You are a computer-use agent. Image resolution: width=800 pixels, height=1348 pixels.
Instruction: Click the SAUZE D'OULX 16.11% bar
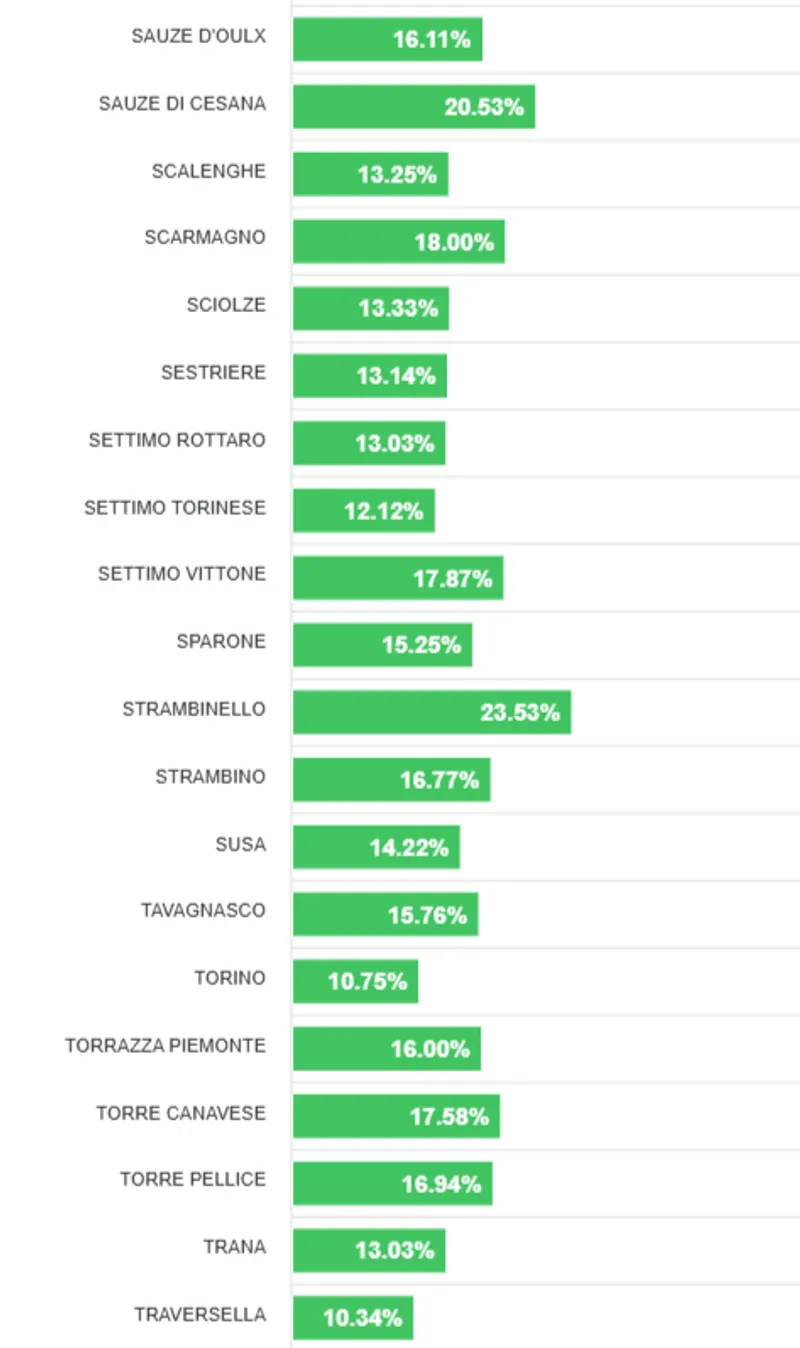pos(387,40)
